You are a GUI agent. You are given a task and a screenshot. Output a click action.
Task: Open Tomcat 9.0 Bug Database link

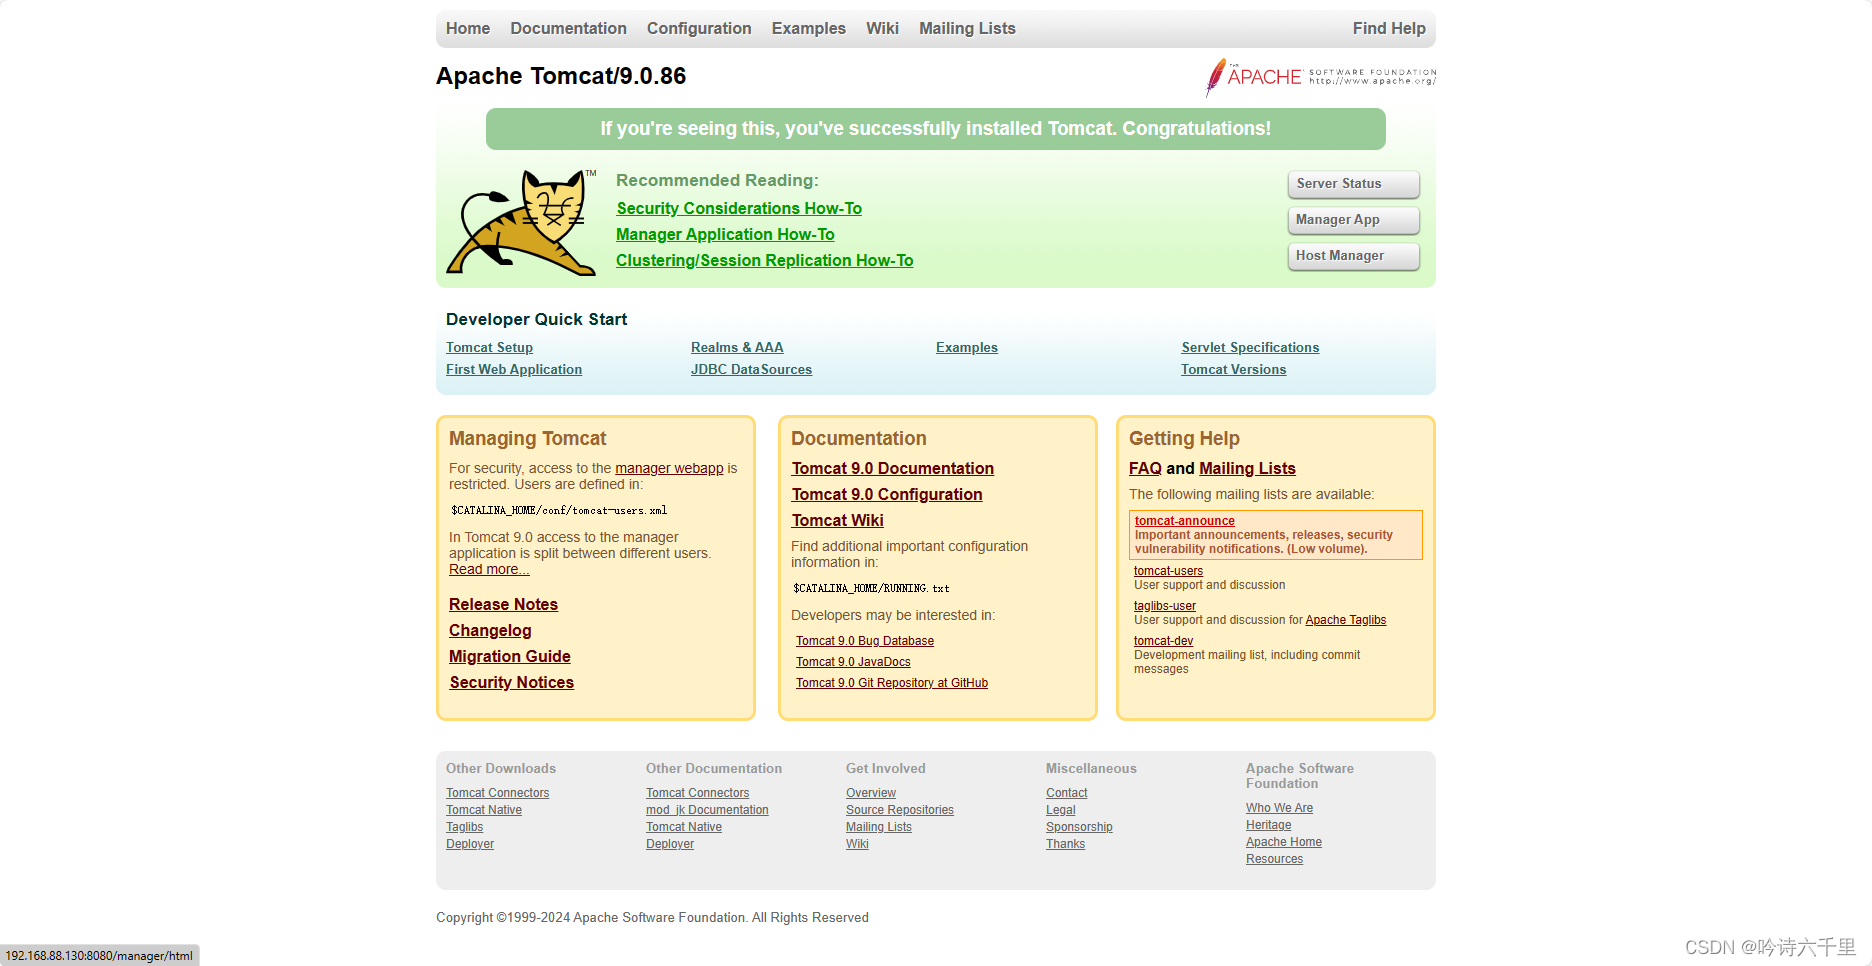pos(865,641)
